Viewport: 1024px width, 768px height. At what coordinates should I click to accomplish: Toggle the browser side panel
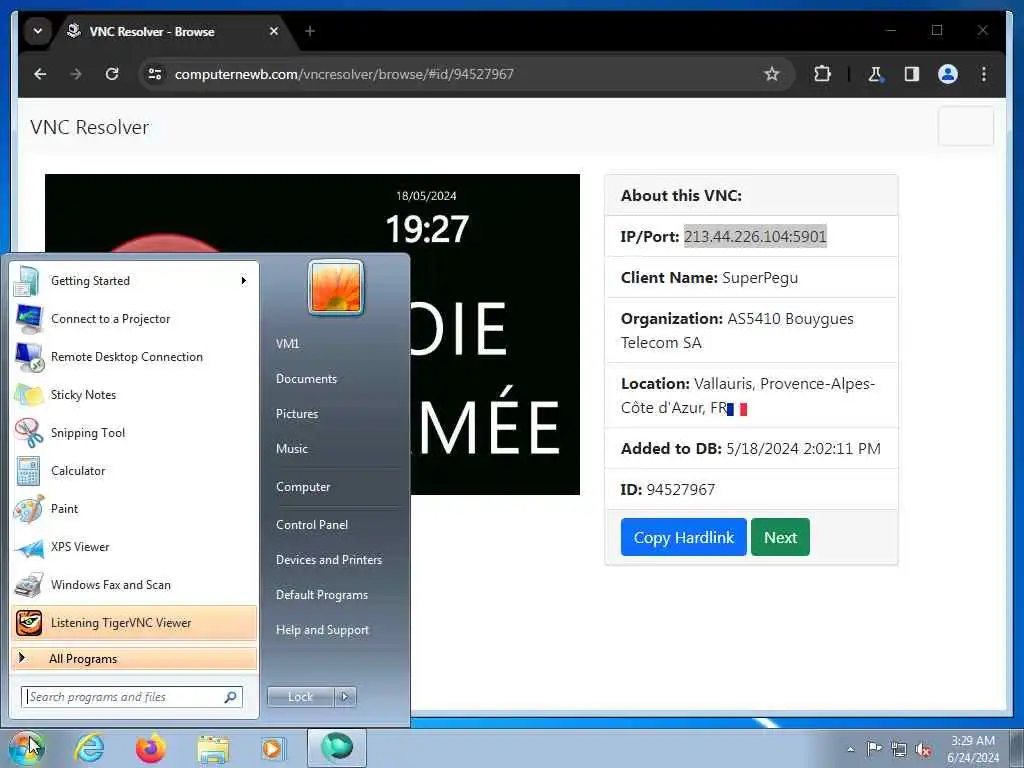coord(912,74)
